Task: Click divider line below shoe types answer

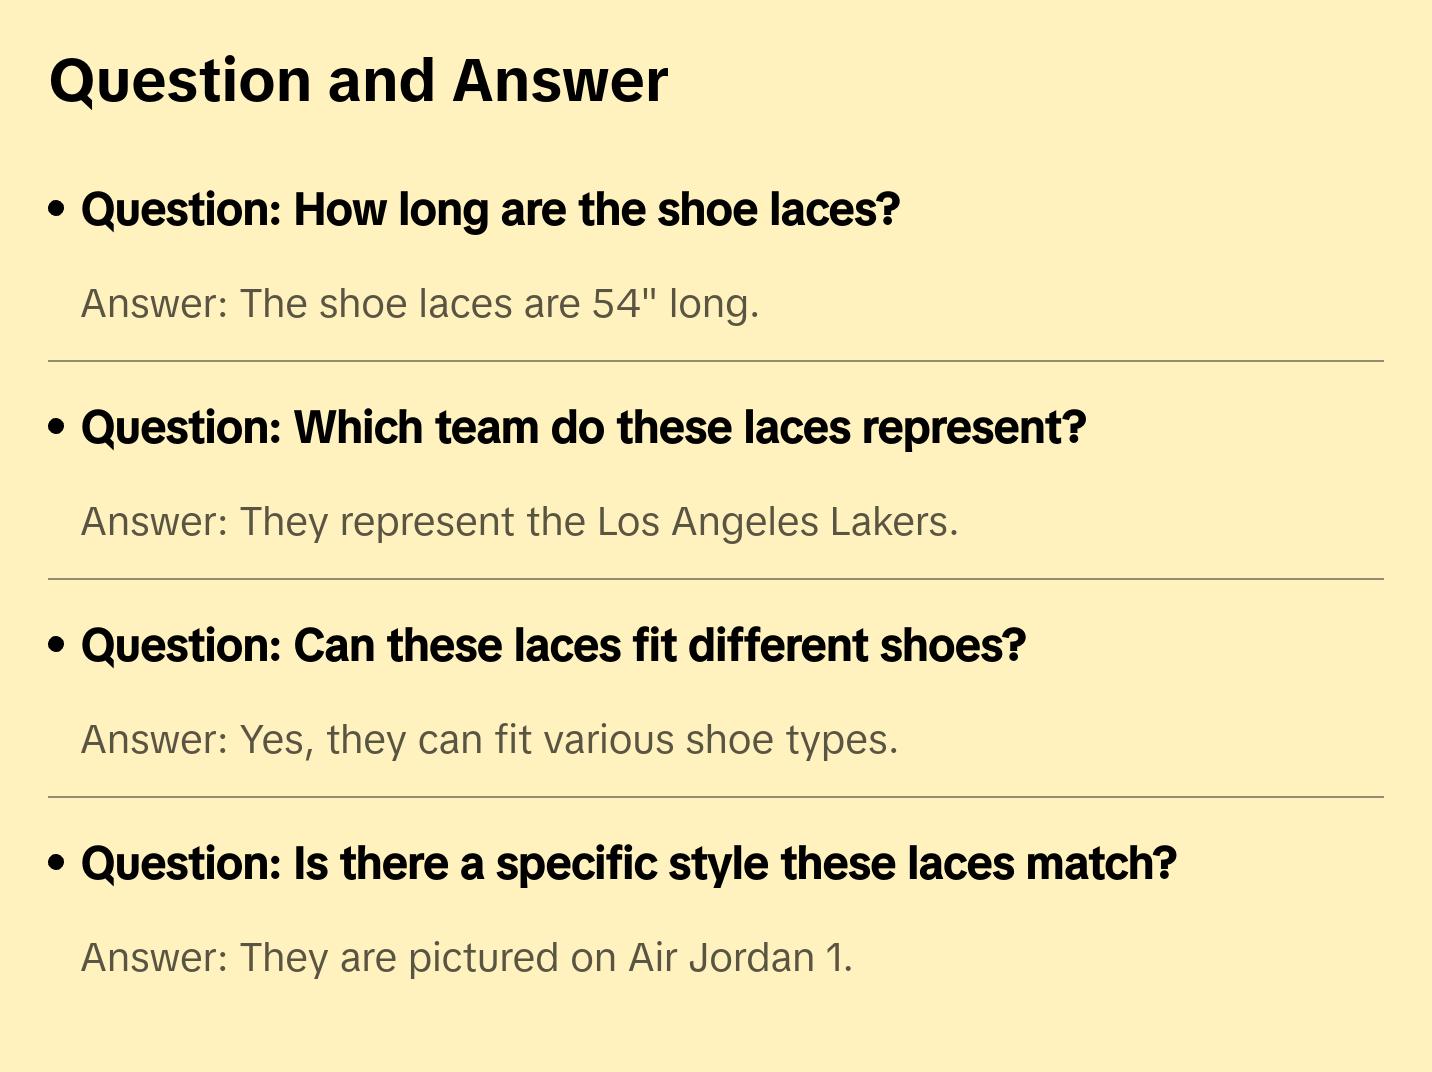Action: (x=715, y=797)
